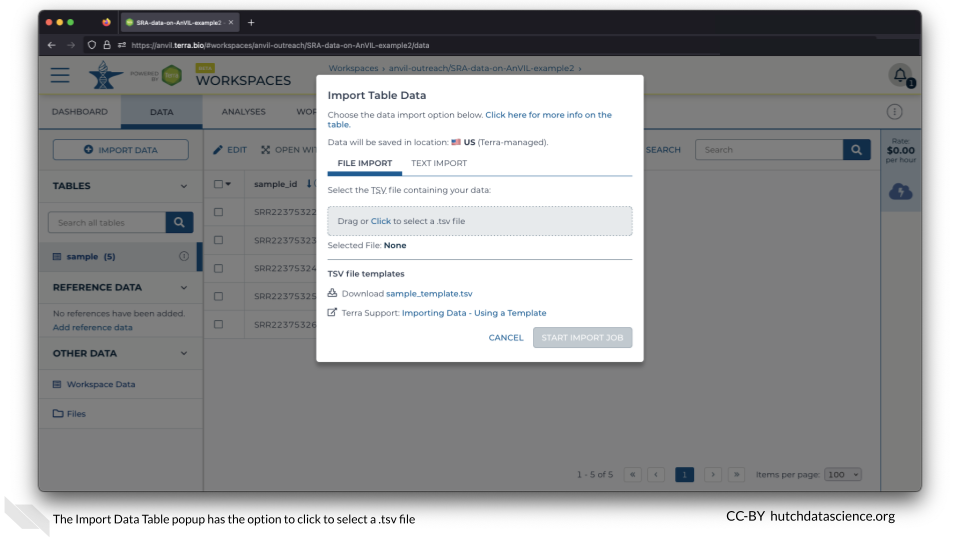Viewport: 960px width, 540px height.
Task: Go to previous page of results
Action: (656, 474)
